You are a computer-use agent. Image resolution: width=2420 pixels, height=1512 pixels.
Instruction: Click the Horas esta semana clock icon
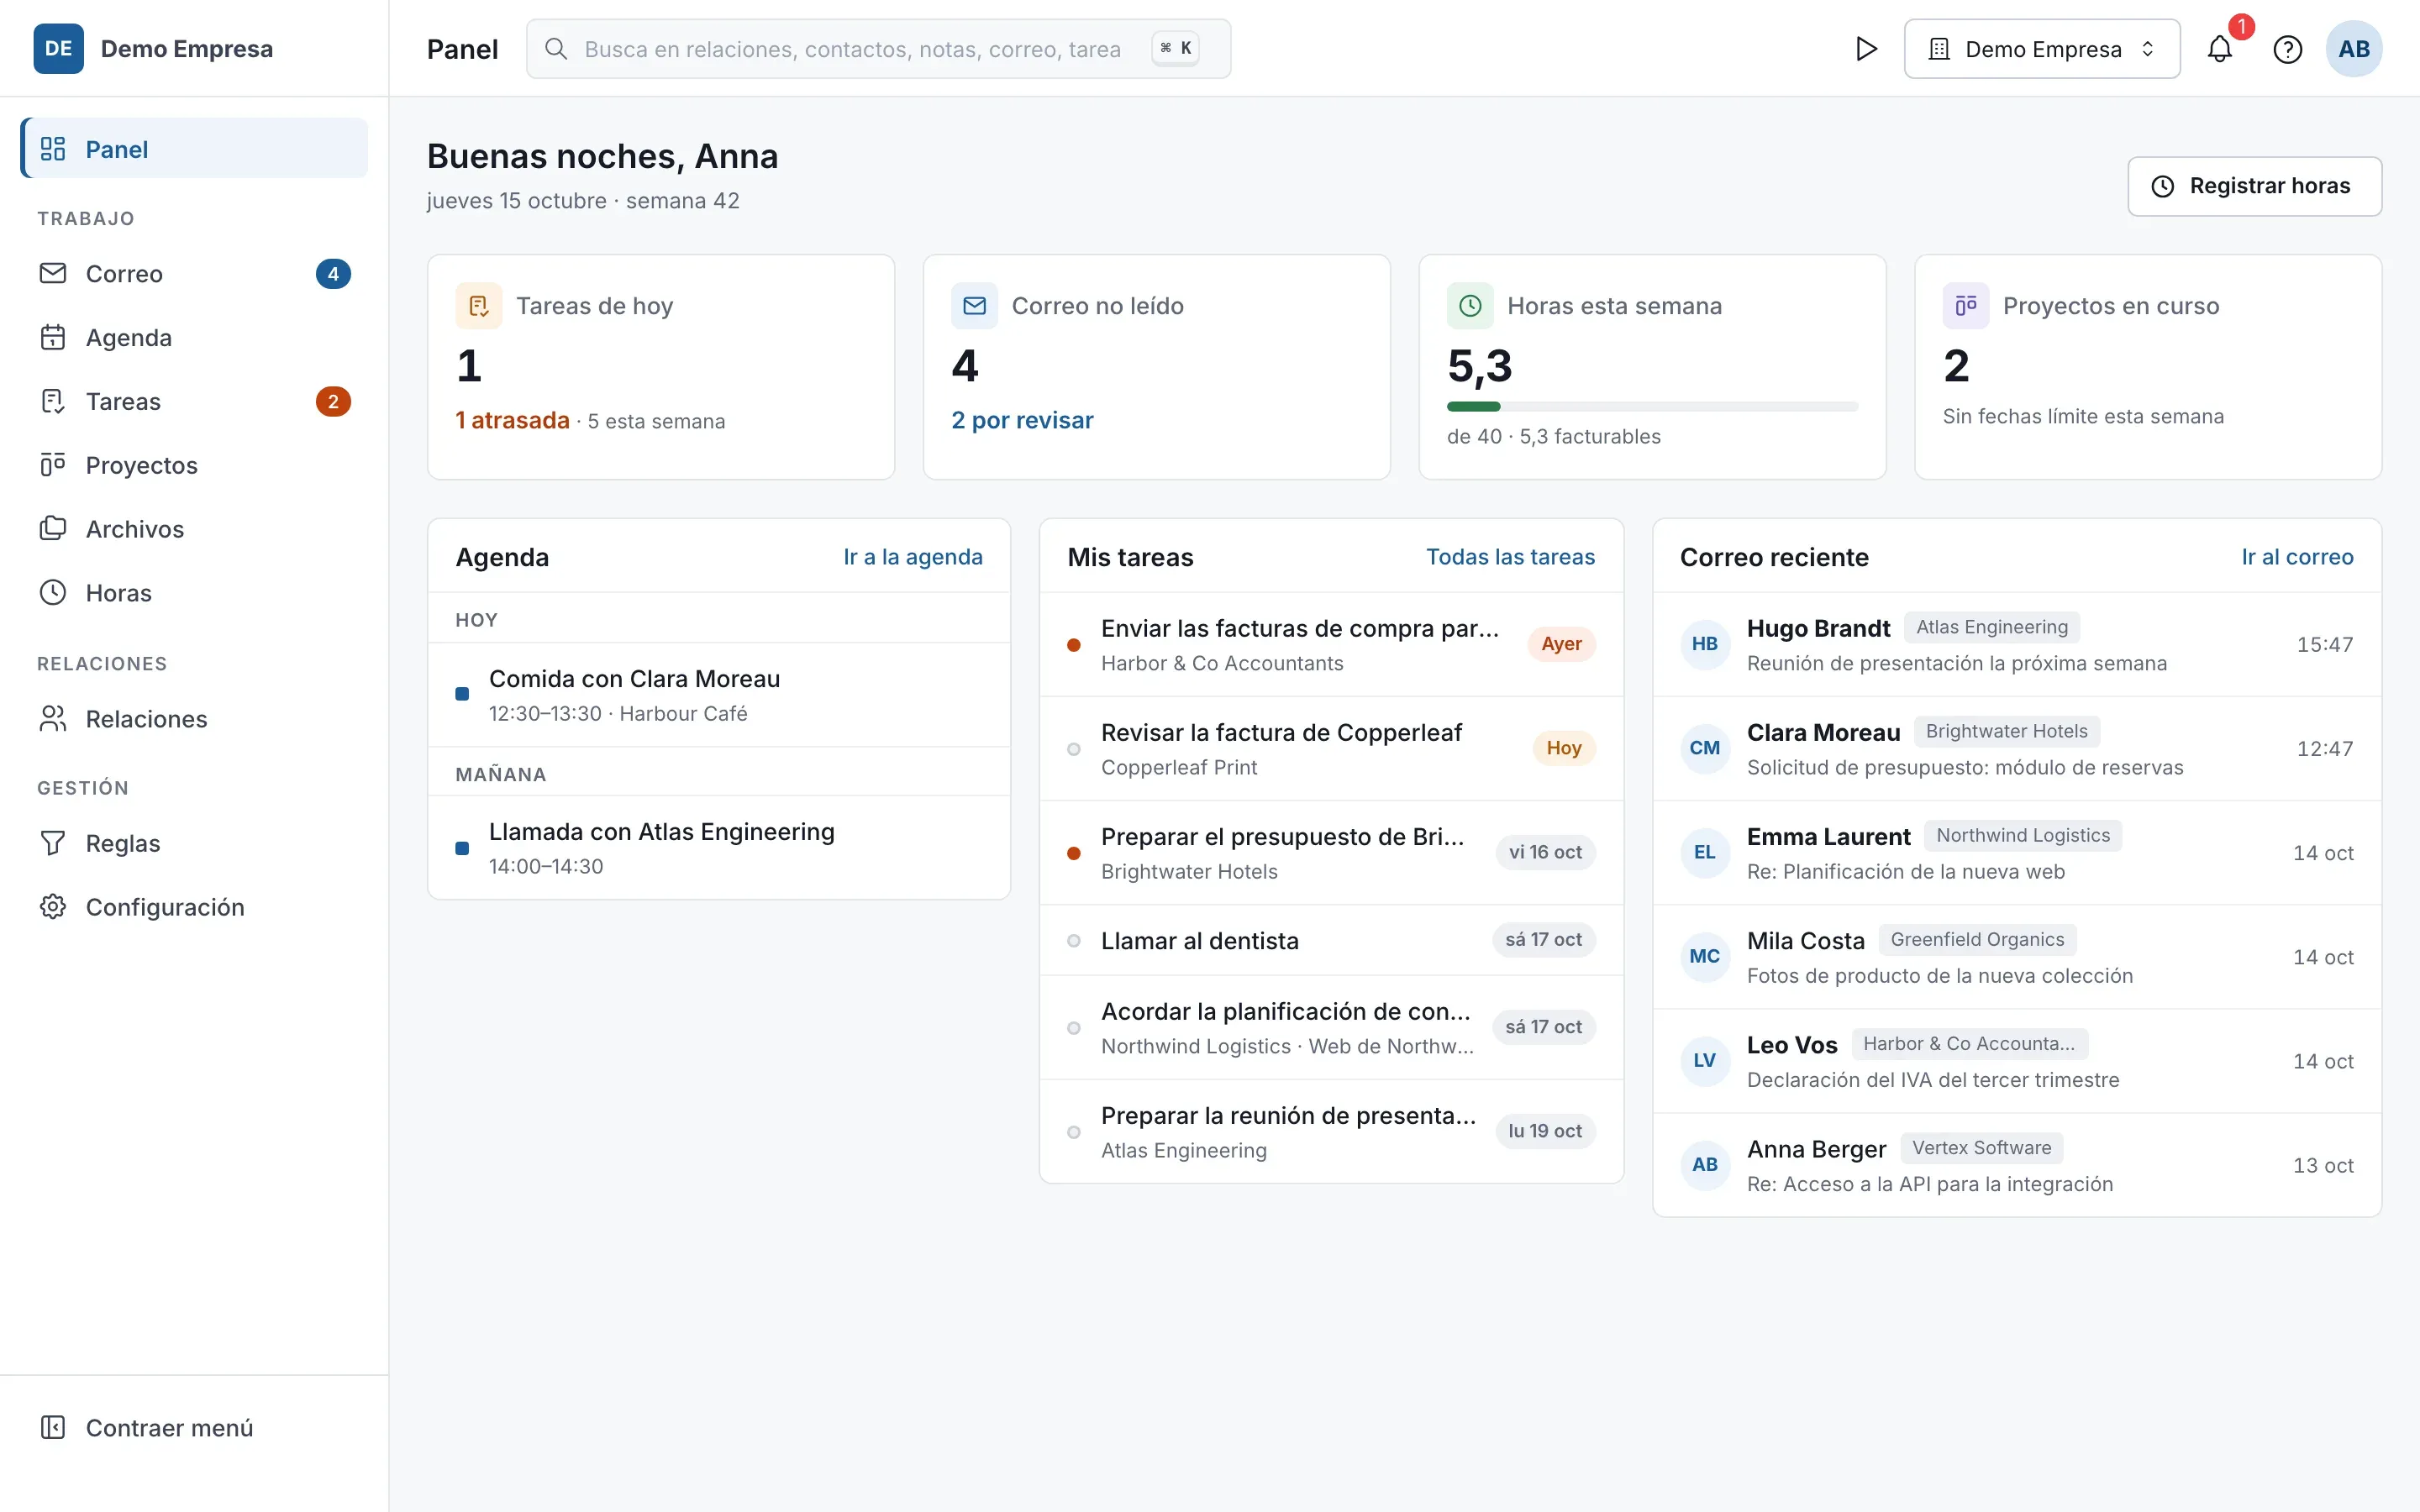coord(1470,305)
